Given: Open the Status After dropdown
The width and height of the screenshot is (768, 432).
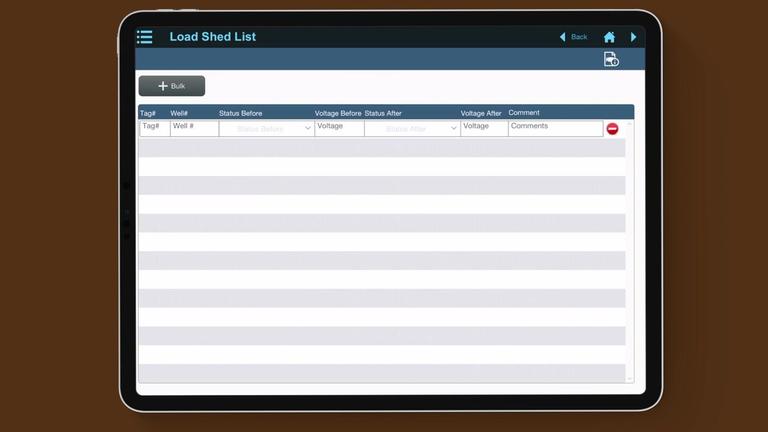Looking at the screenshot, I should tap(412, 128).
